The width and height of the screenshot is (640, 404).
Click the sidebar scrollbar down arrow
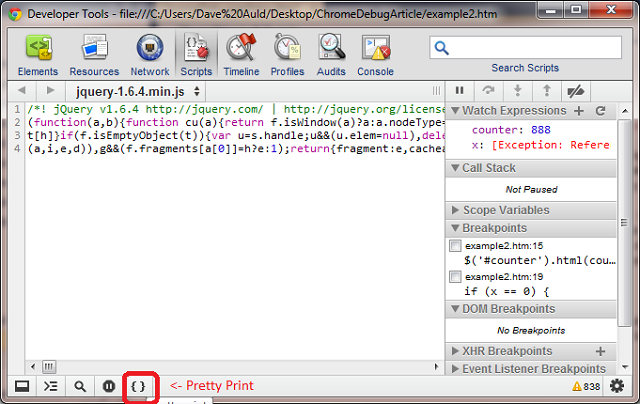[x=625, y=367]
